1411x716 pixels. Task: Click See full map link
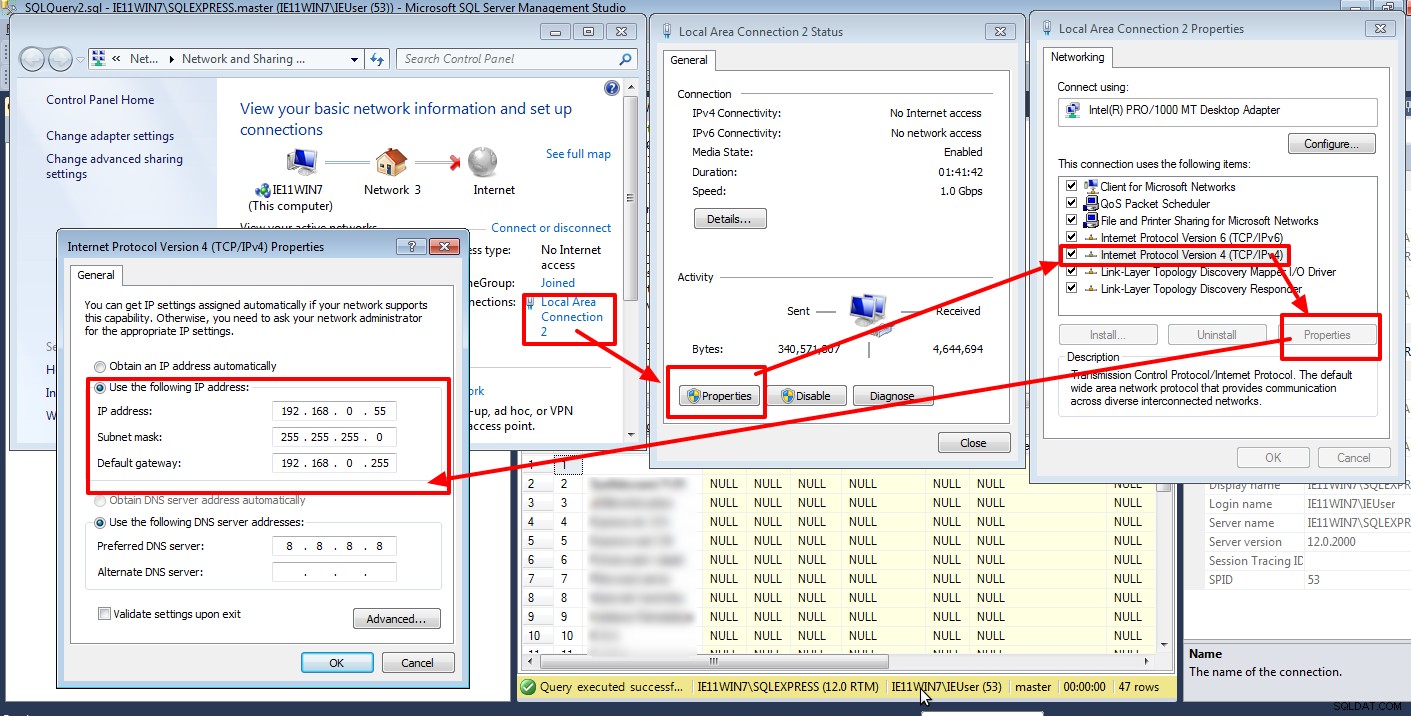pos(578,154)
